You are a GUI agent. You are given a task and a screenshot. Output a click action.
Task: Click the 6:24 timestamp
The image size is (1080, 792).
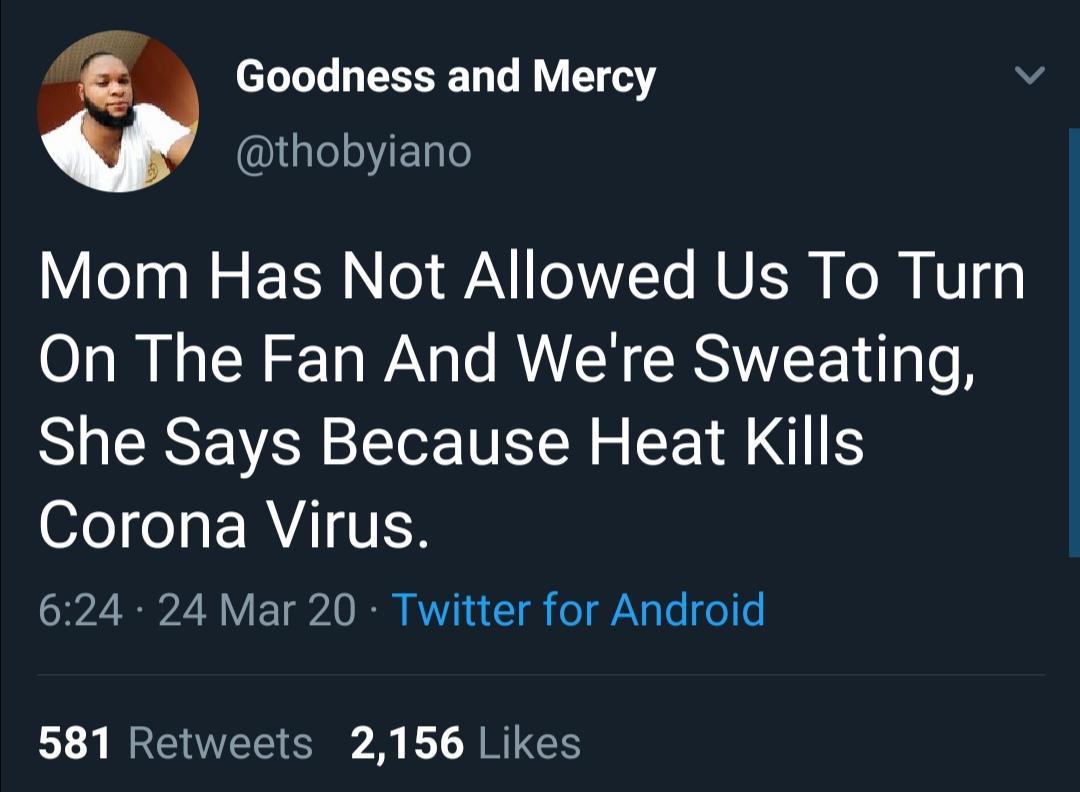tap(80, 610)
